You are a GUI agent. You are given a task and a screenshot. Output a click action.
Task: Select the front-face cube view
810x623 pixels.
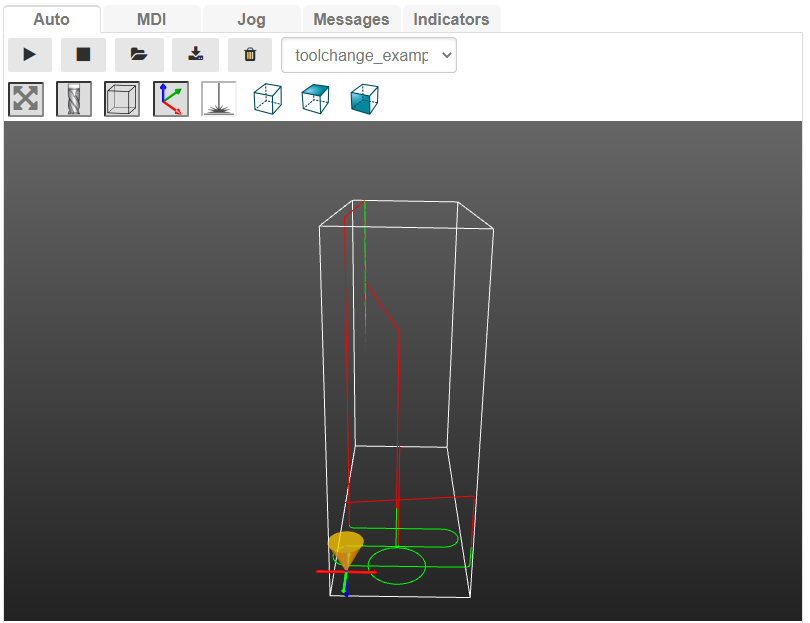pyautogui.click(x=364, y=99)
